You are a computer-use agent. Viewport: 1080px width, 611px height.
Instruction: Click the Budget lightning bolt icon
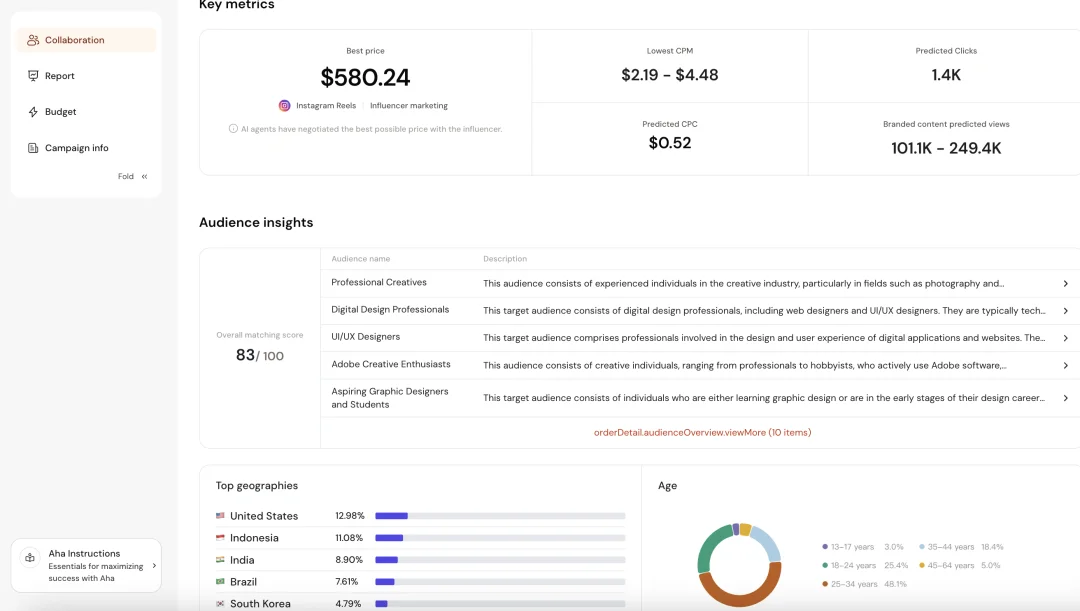click(x=33, y=112)
